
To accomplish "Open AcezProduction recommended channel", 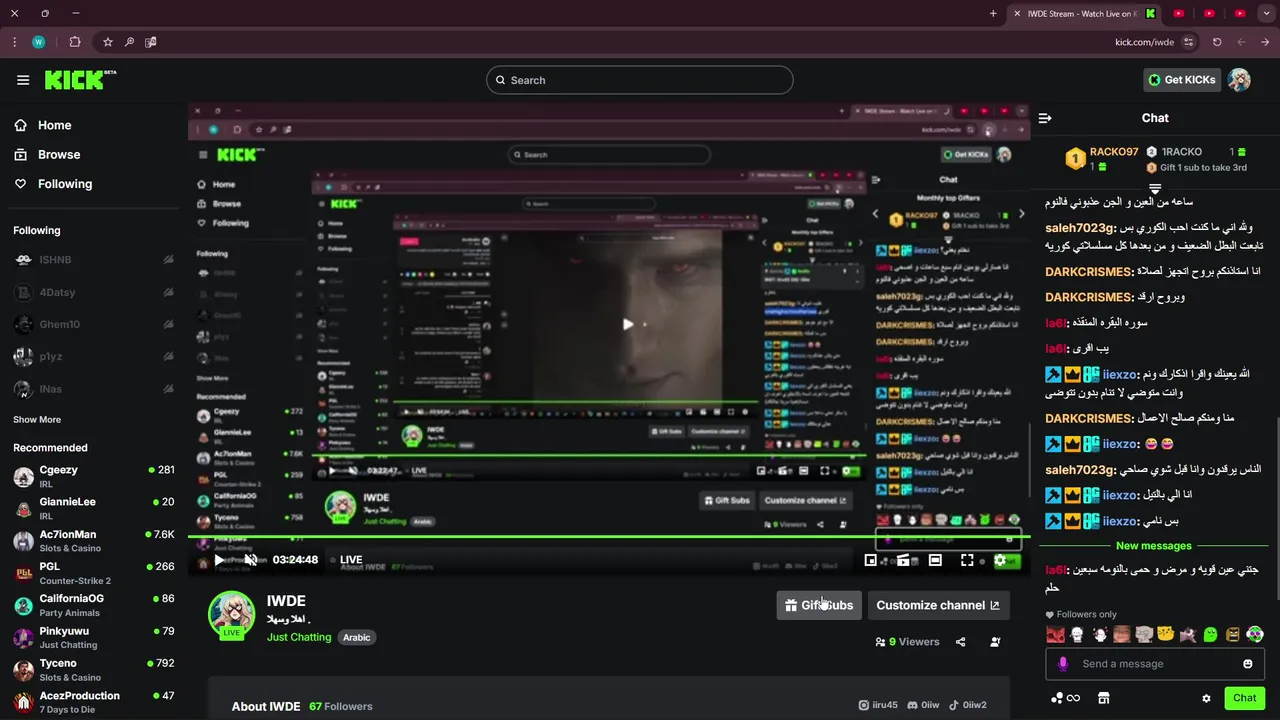I will pos(94,702).
